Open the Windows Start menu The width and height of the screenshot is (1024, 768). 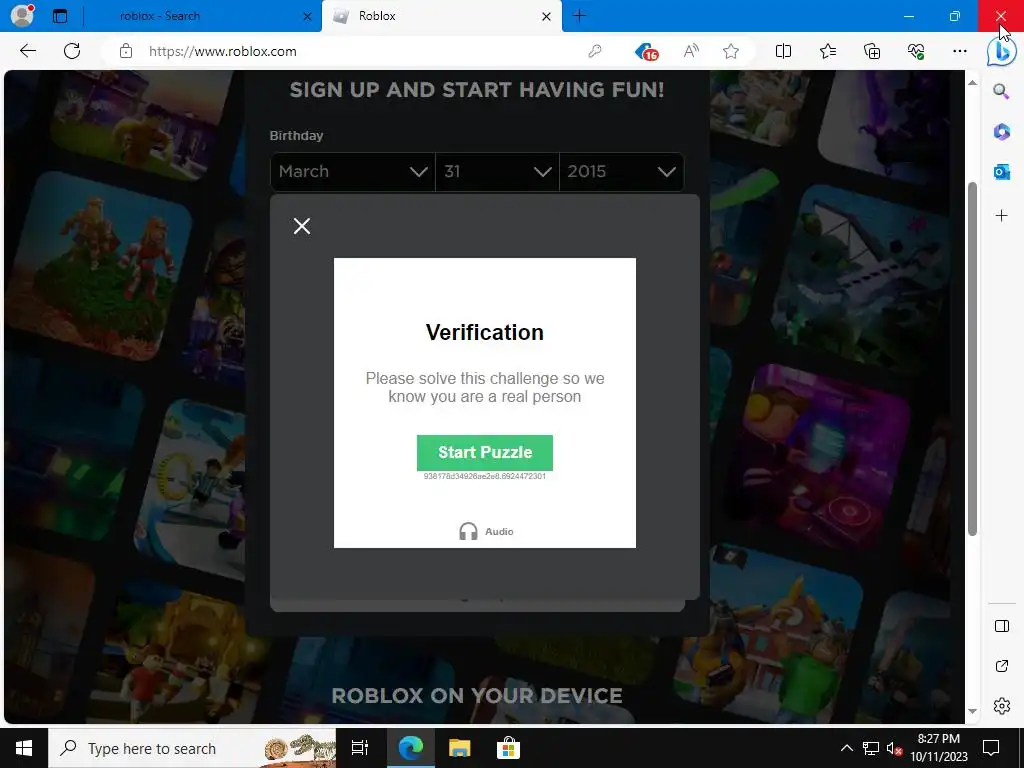(x=24, y=748)
